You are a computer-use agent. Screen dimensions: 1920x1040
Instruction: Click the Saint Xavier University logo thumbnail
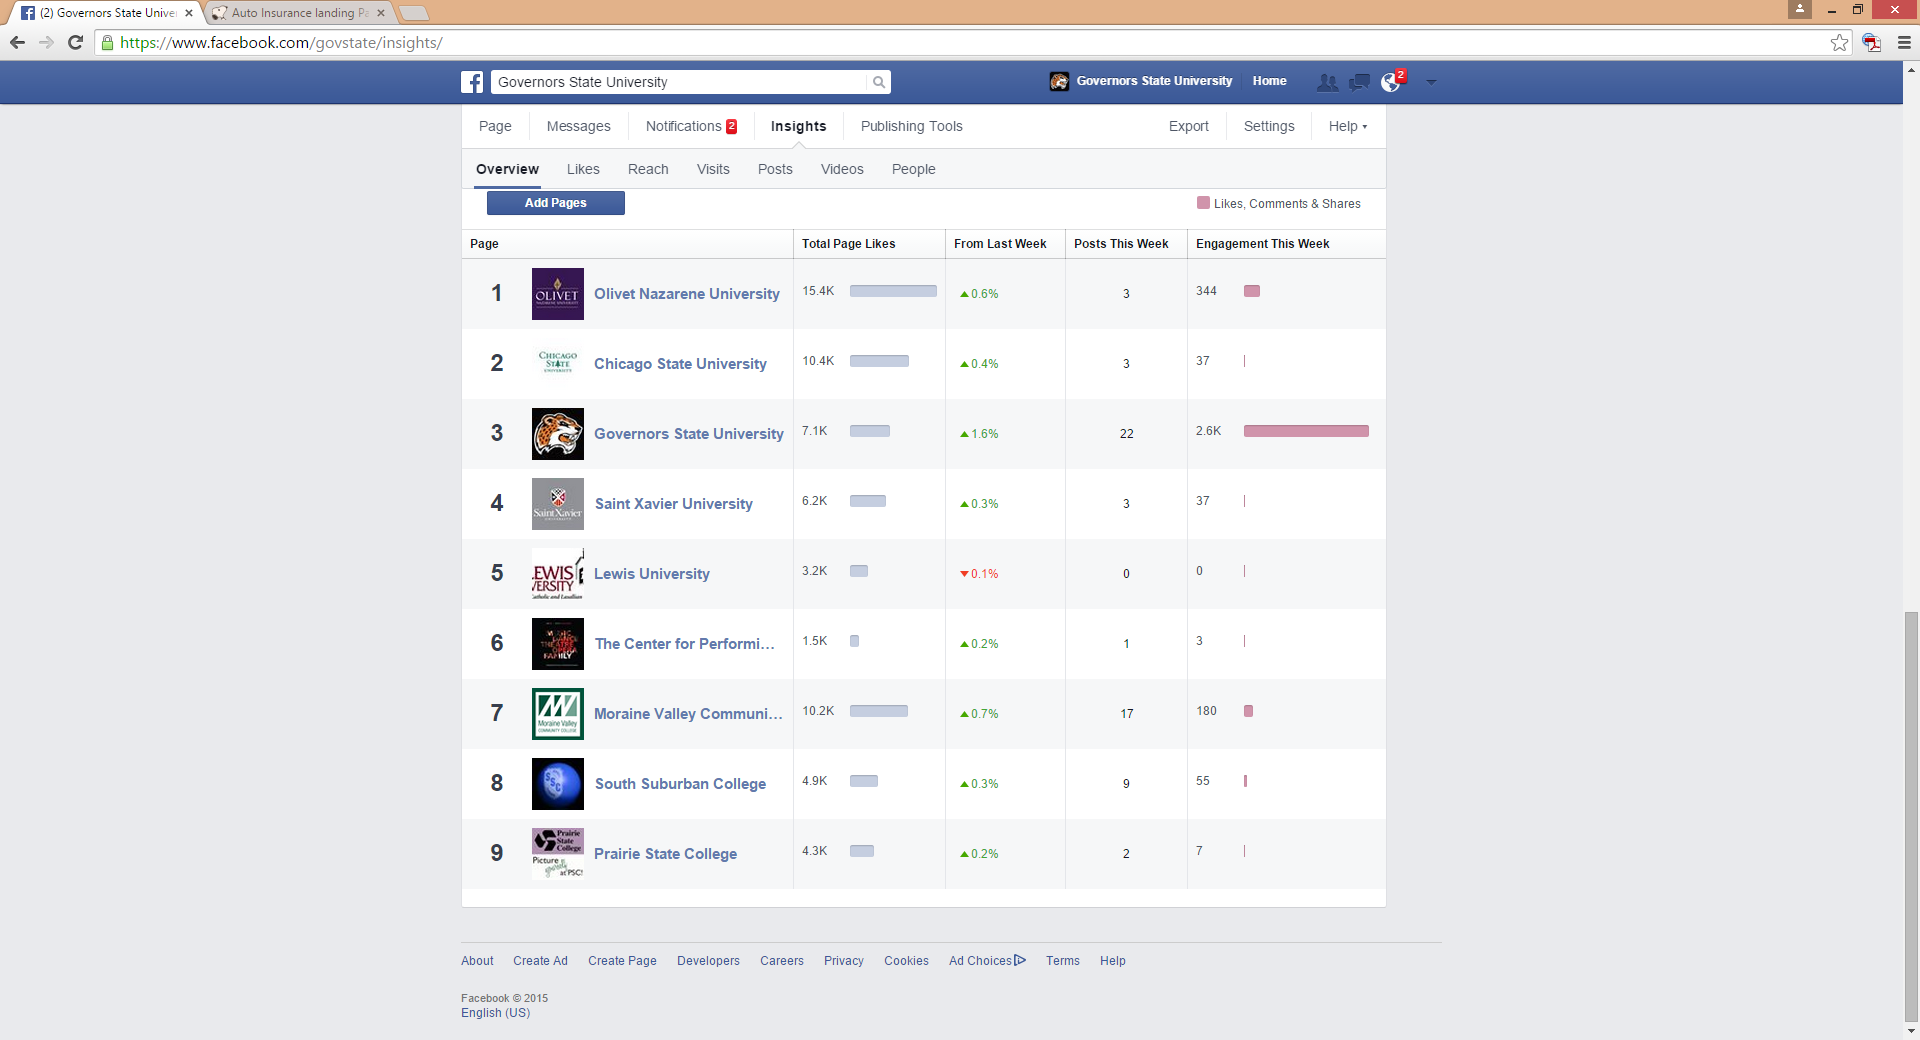coord(558,504)
